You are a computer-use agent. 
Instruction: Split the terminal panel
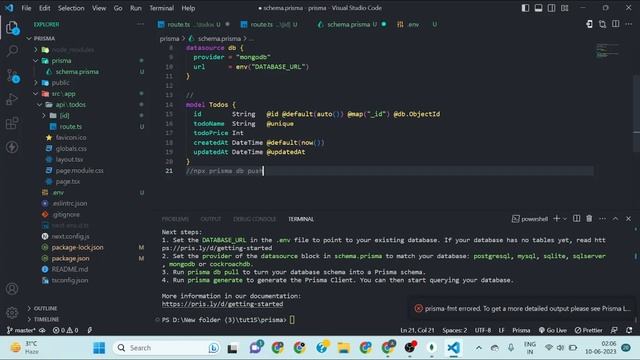click(x=576, y=219)
